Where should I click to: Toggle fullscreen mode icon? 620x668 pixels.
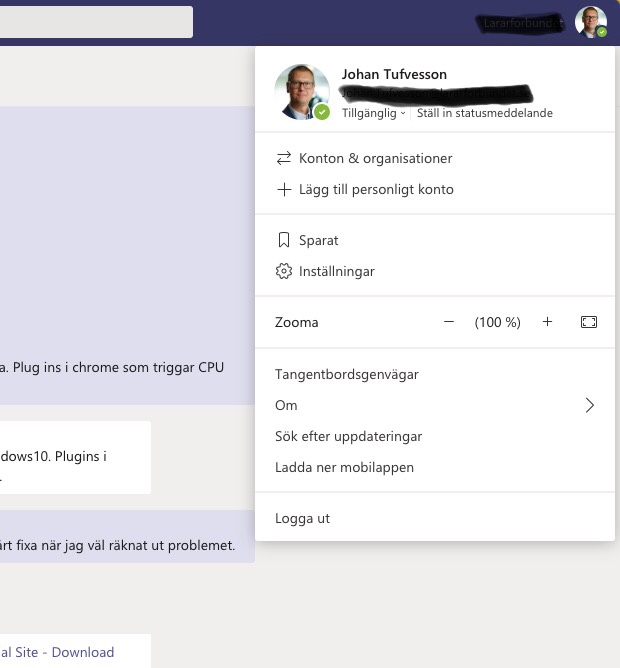click(x=589, y=322)
